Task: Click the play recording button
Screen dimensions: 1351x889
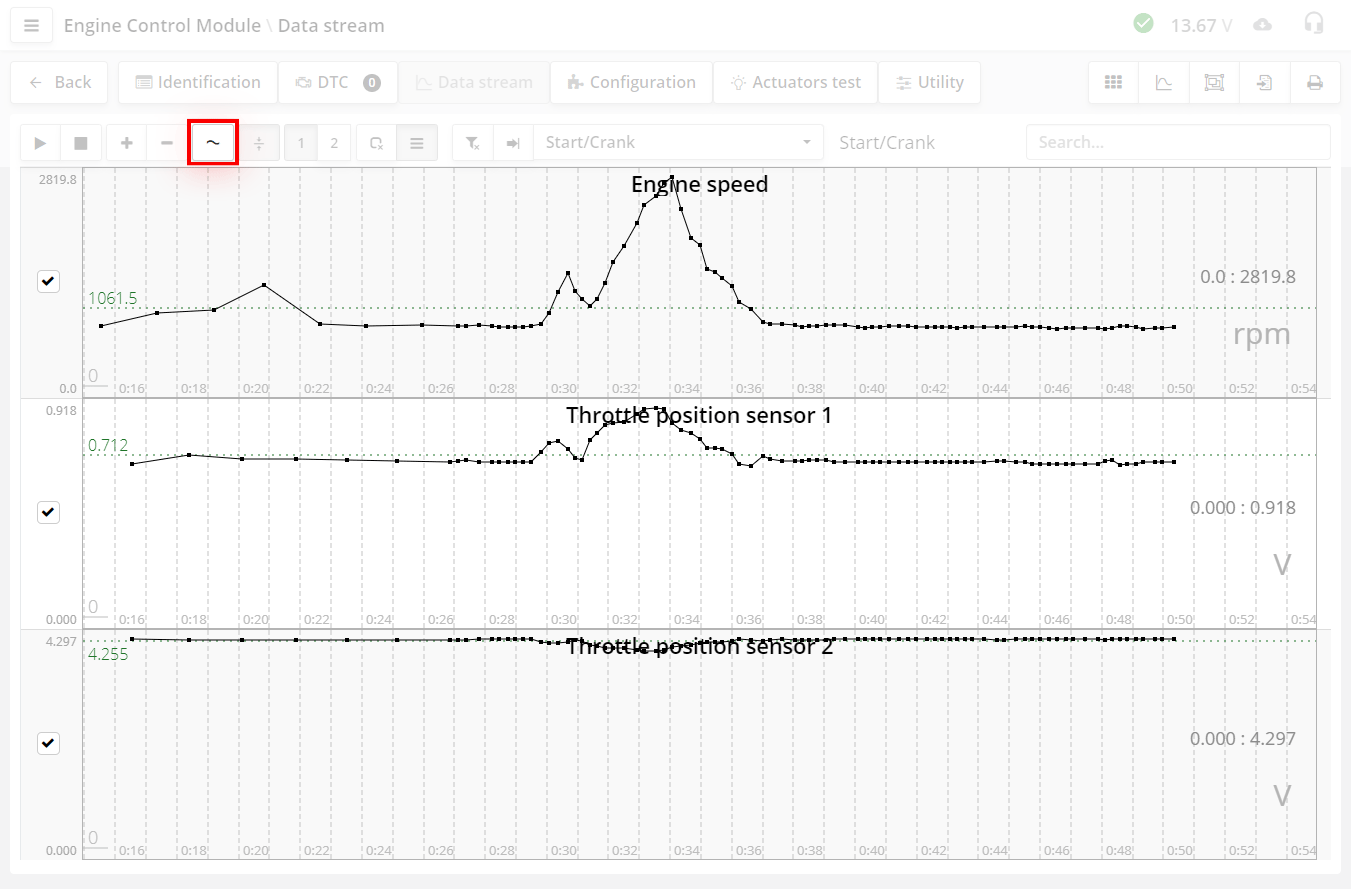Action: click(x=40, y=143)
